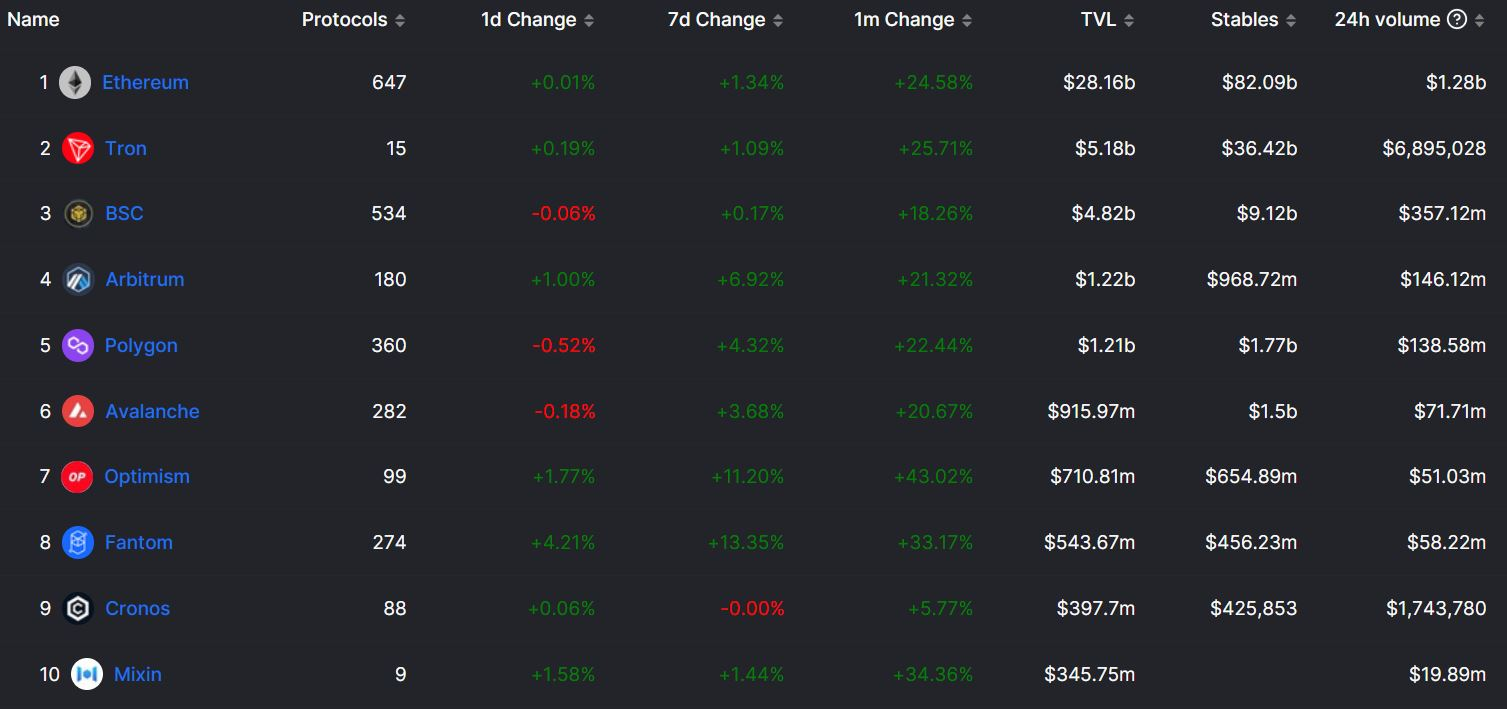Sort table by Protocols column
Screen dimensions: 1507x709
(x=400, y=21)
